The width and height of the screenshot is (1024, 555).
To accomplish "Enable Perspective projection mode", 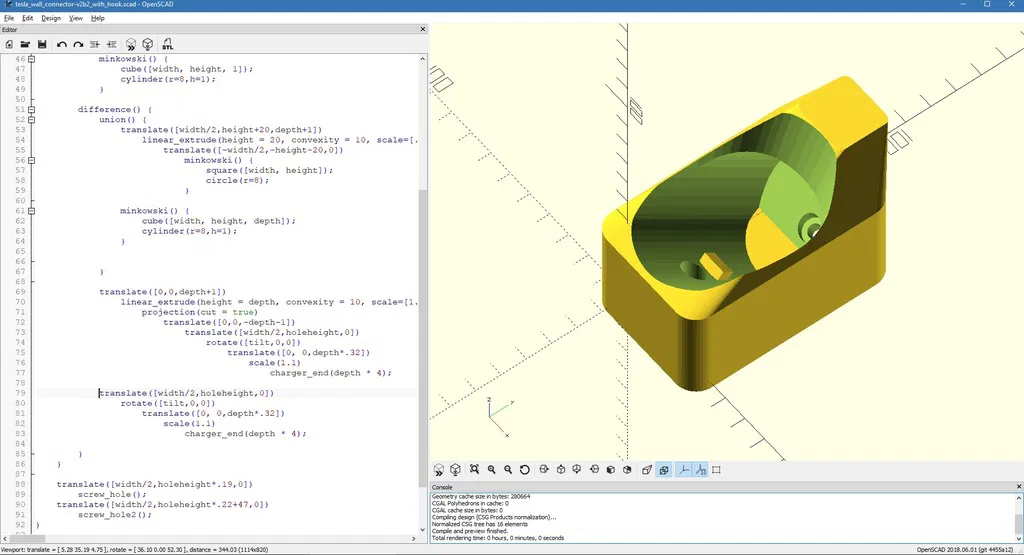I will click(647, 469).
